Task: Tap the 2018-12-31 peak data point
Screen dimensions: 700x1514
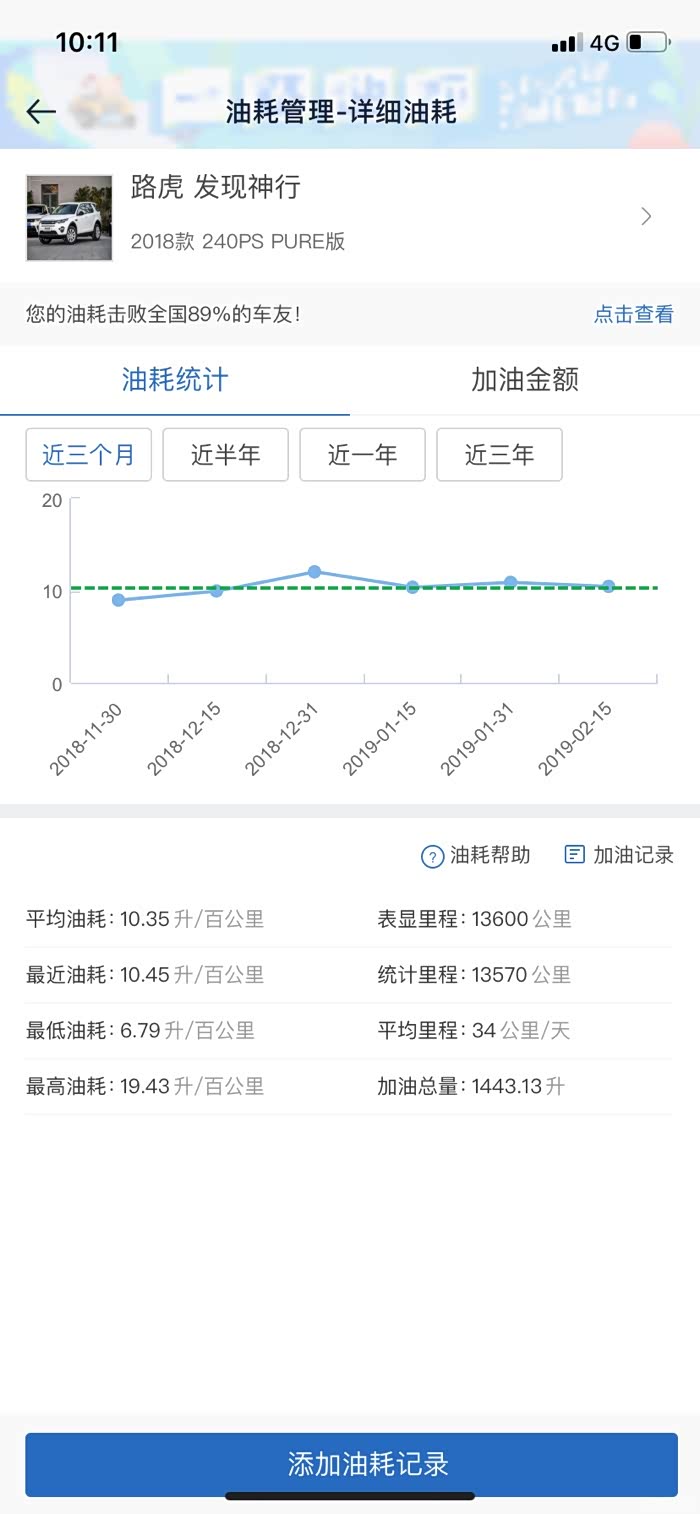Action: click(314, 572)
